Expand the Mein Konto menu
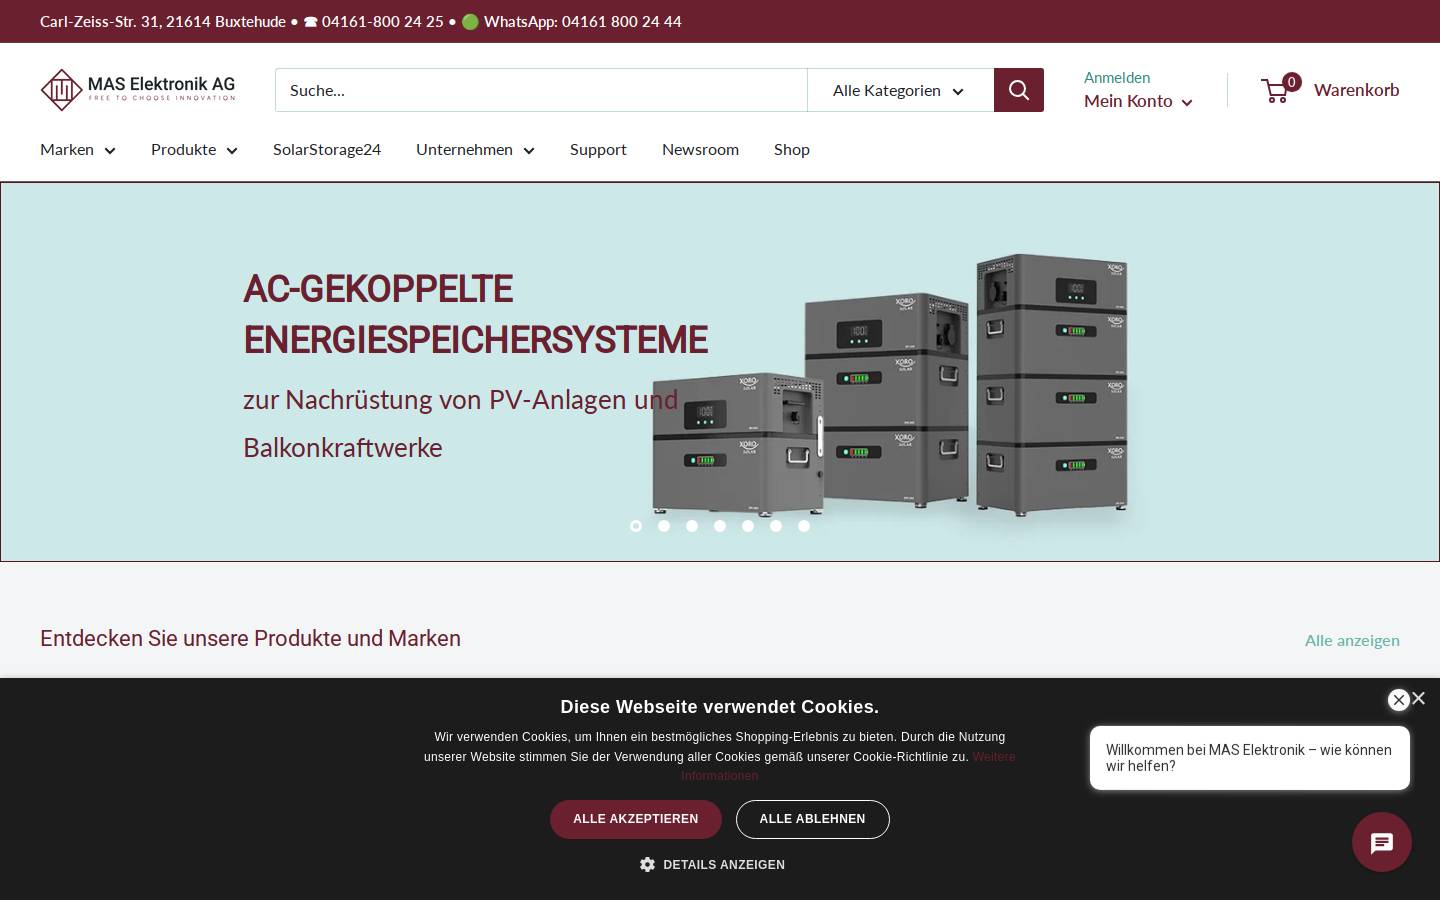 point(1138,101)
